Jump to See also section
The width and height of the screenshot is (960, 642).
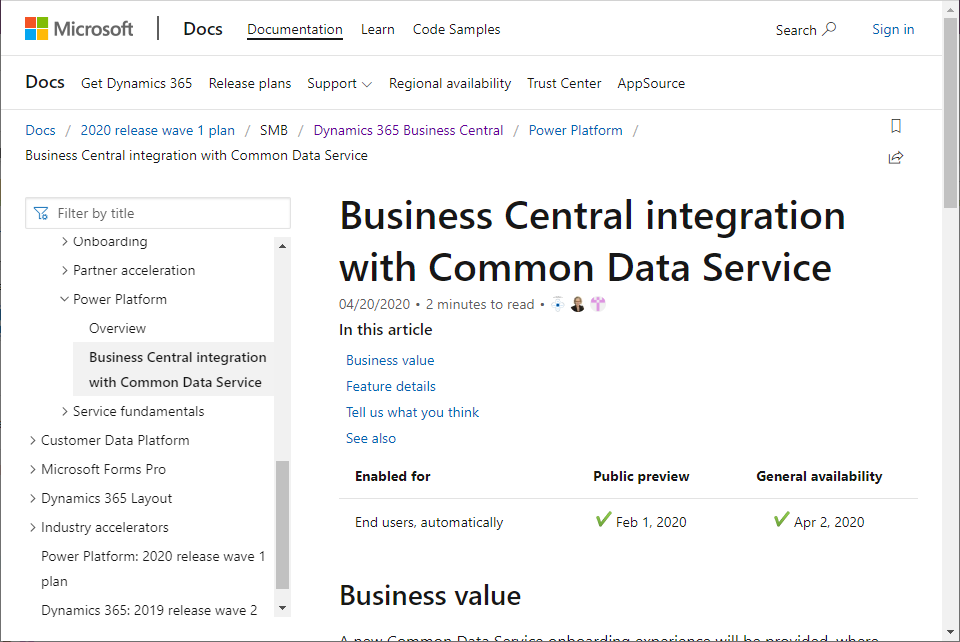point(371,438)
